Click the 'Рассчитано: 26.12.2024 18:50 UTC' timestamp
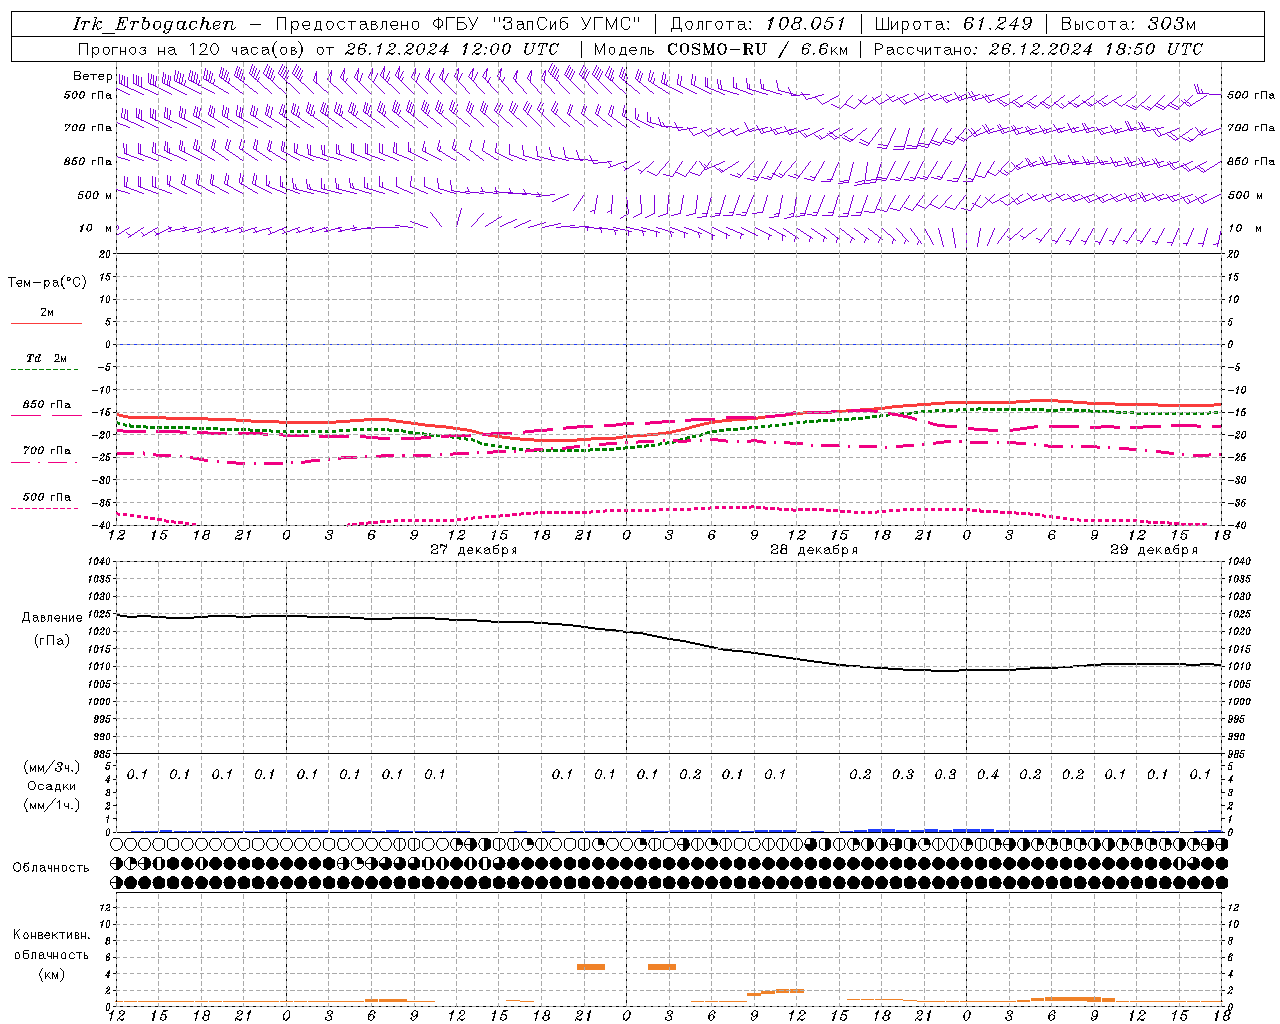Screen dimensions: 1280x1024 pyautogui.click(x=1038, y=49)
